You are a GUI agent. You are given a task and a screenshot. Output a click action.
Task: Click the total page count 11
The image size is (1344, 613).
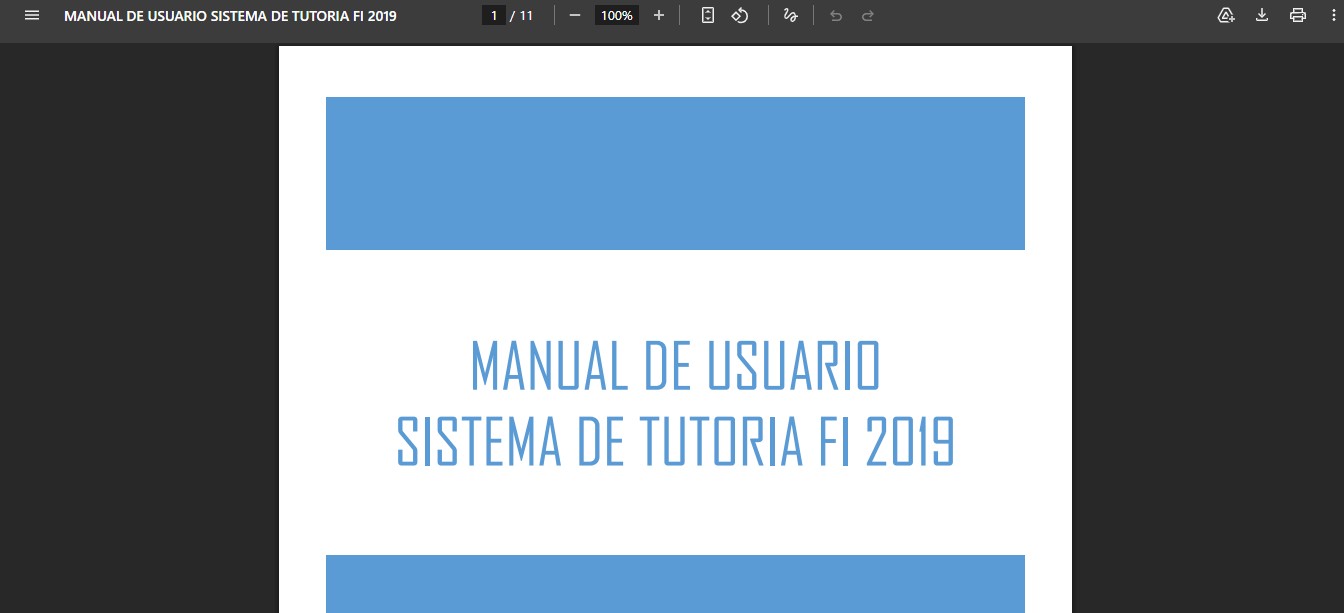pos(525,16)
